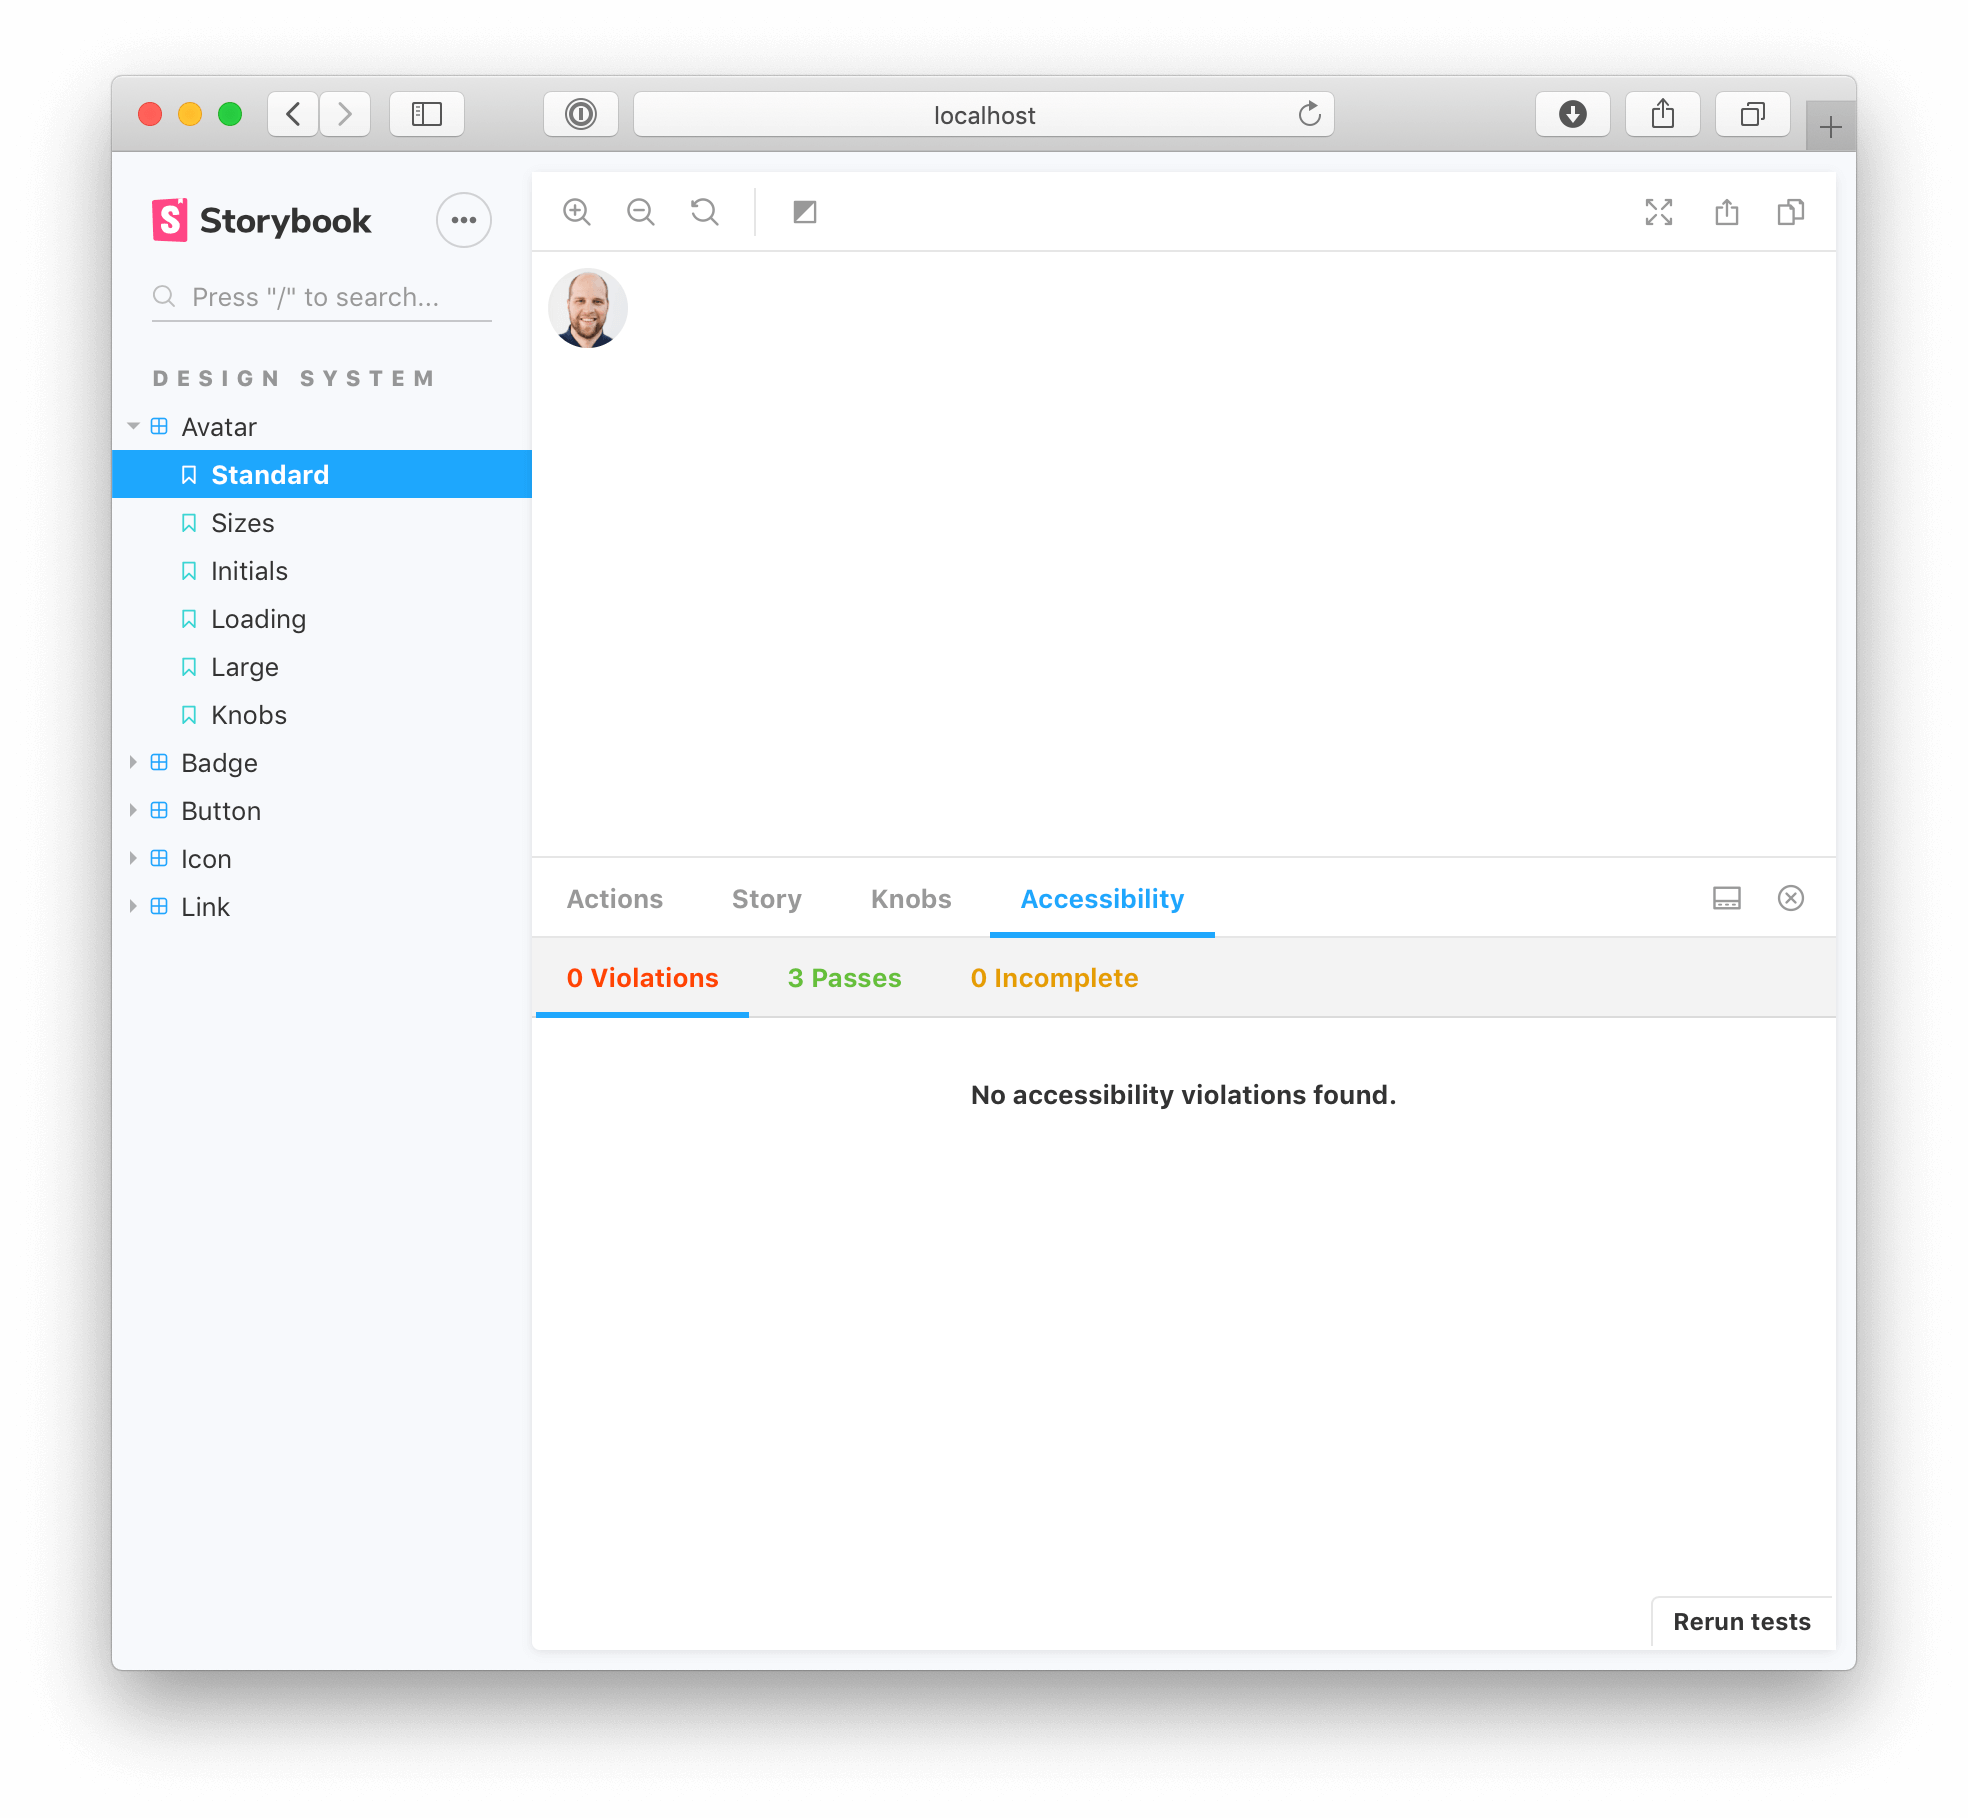This screenshot has width=1968, height=1818.
Task: Click the open in new window icon
Action: 1726,213
